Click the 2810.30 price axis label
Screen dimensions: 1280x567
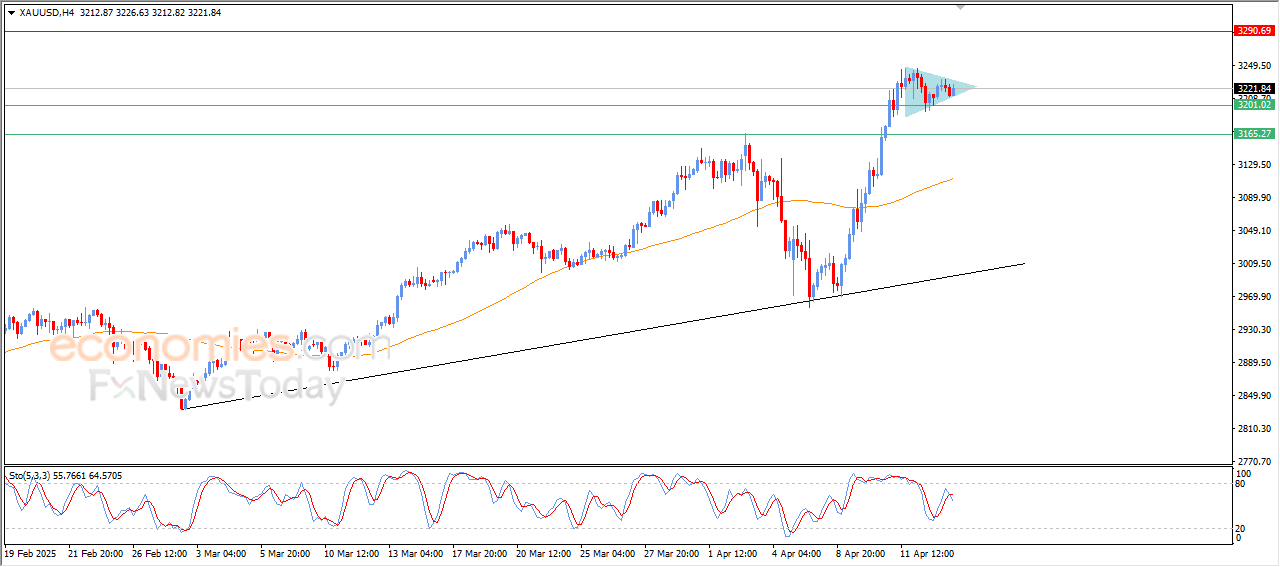tap(1253, 428)
